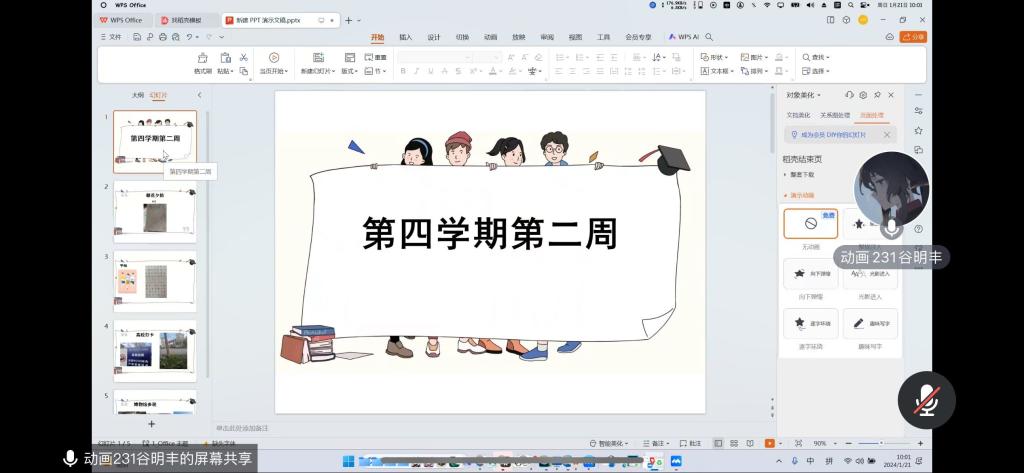1024x473 pixels.
Task: Switch to the 大纲 outline tab
Action: 137,95
